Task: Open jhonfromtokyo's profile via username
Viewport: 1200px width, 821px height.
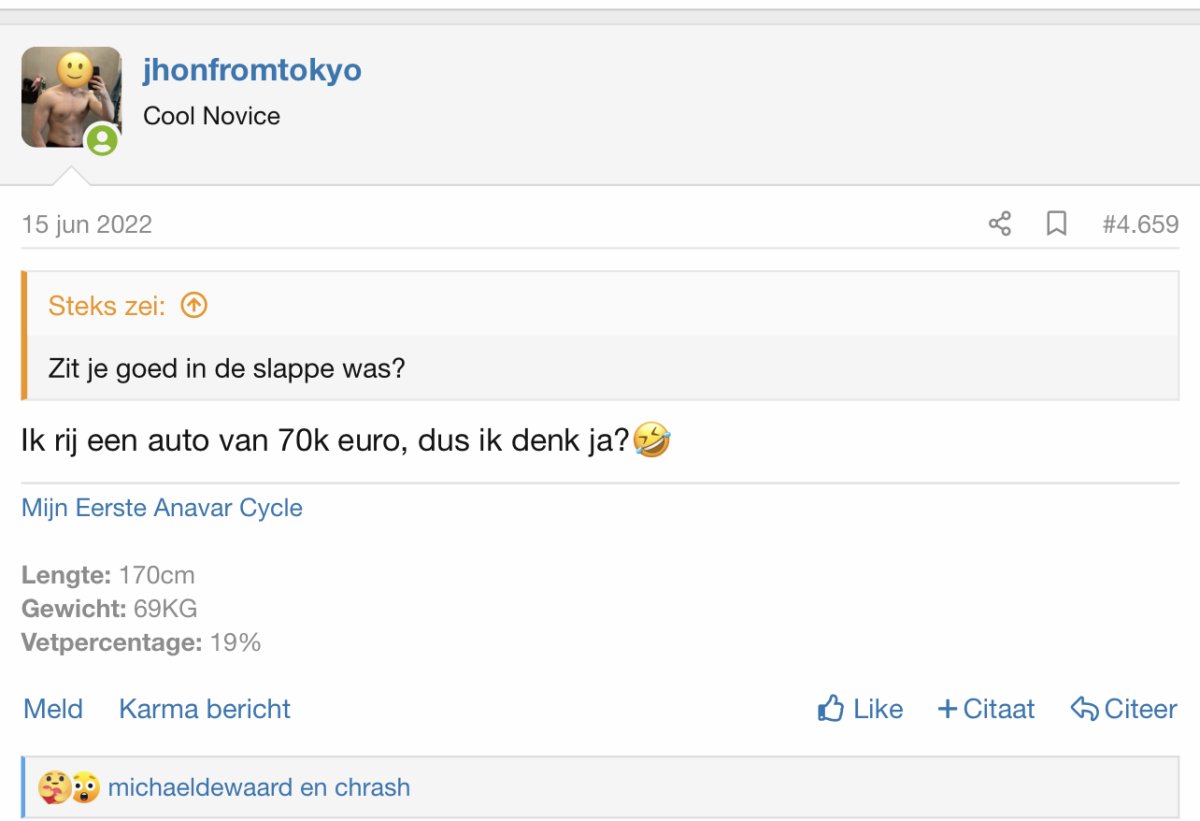Action: (x=252, y=71)
